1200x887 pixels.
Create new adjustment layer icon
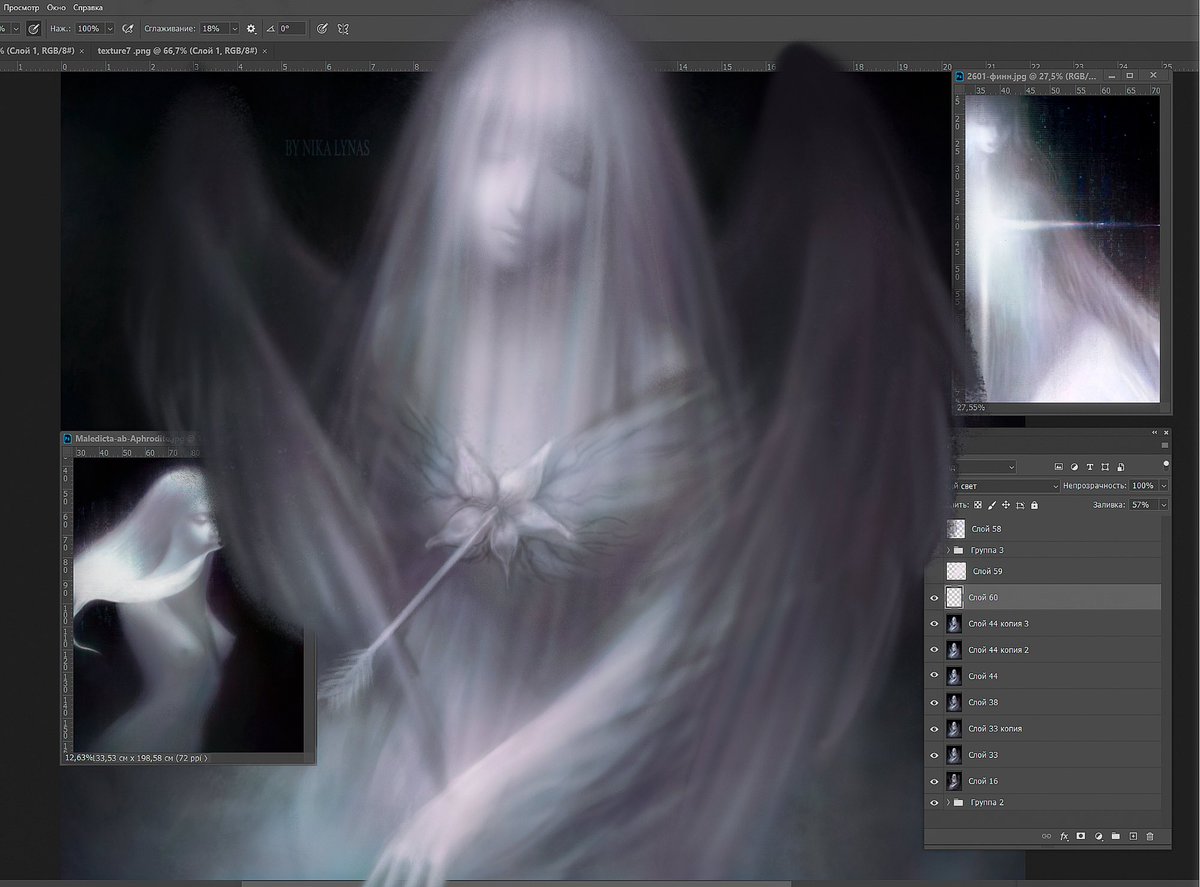click(x=1098, y=836)
